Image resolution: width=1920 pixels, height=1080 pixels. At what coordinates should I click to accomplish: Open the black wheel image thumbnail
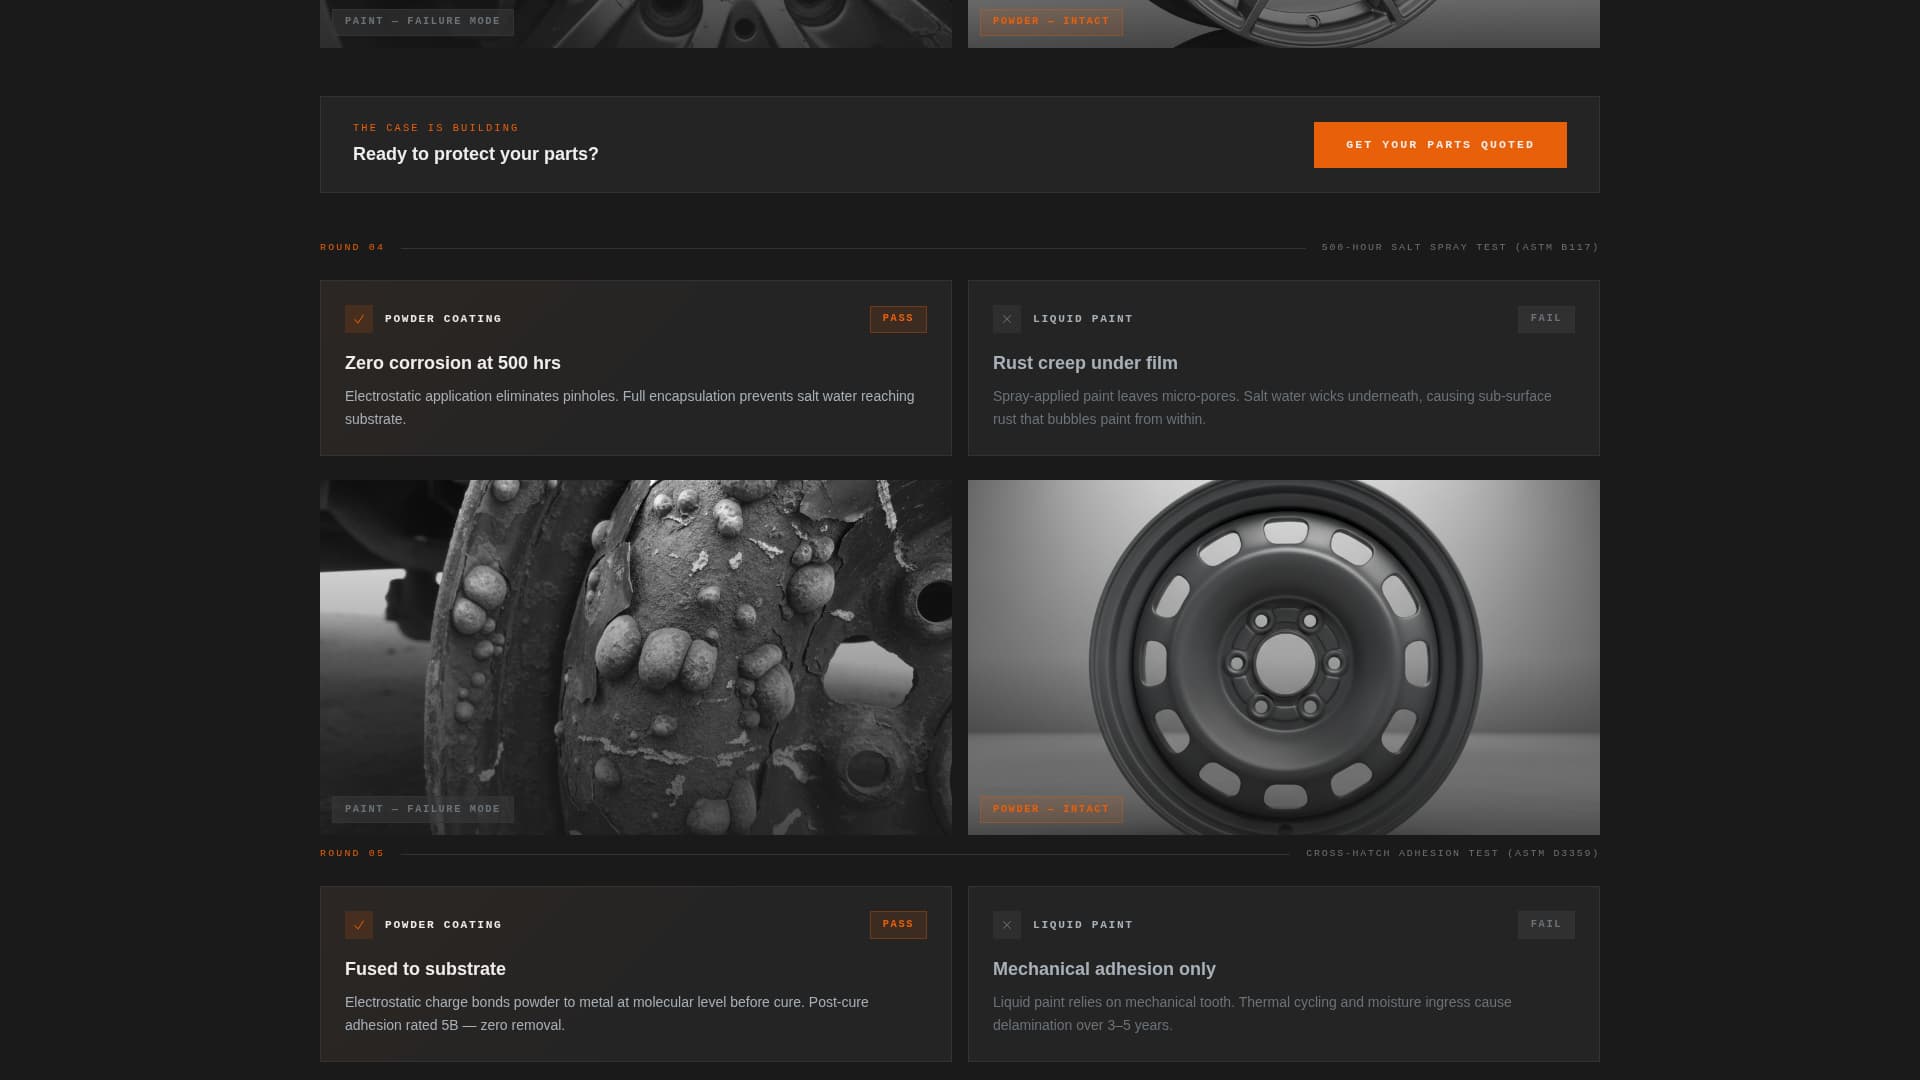(1284, 657)
